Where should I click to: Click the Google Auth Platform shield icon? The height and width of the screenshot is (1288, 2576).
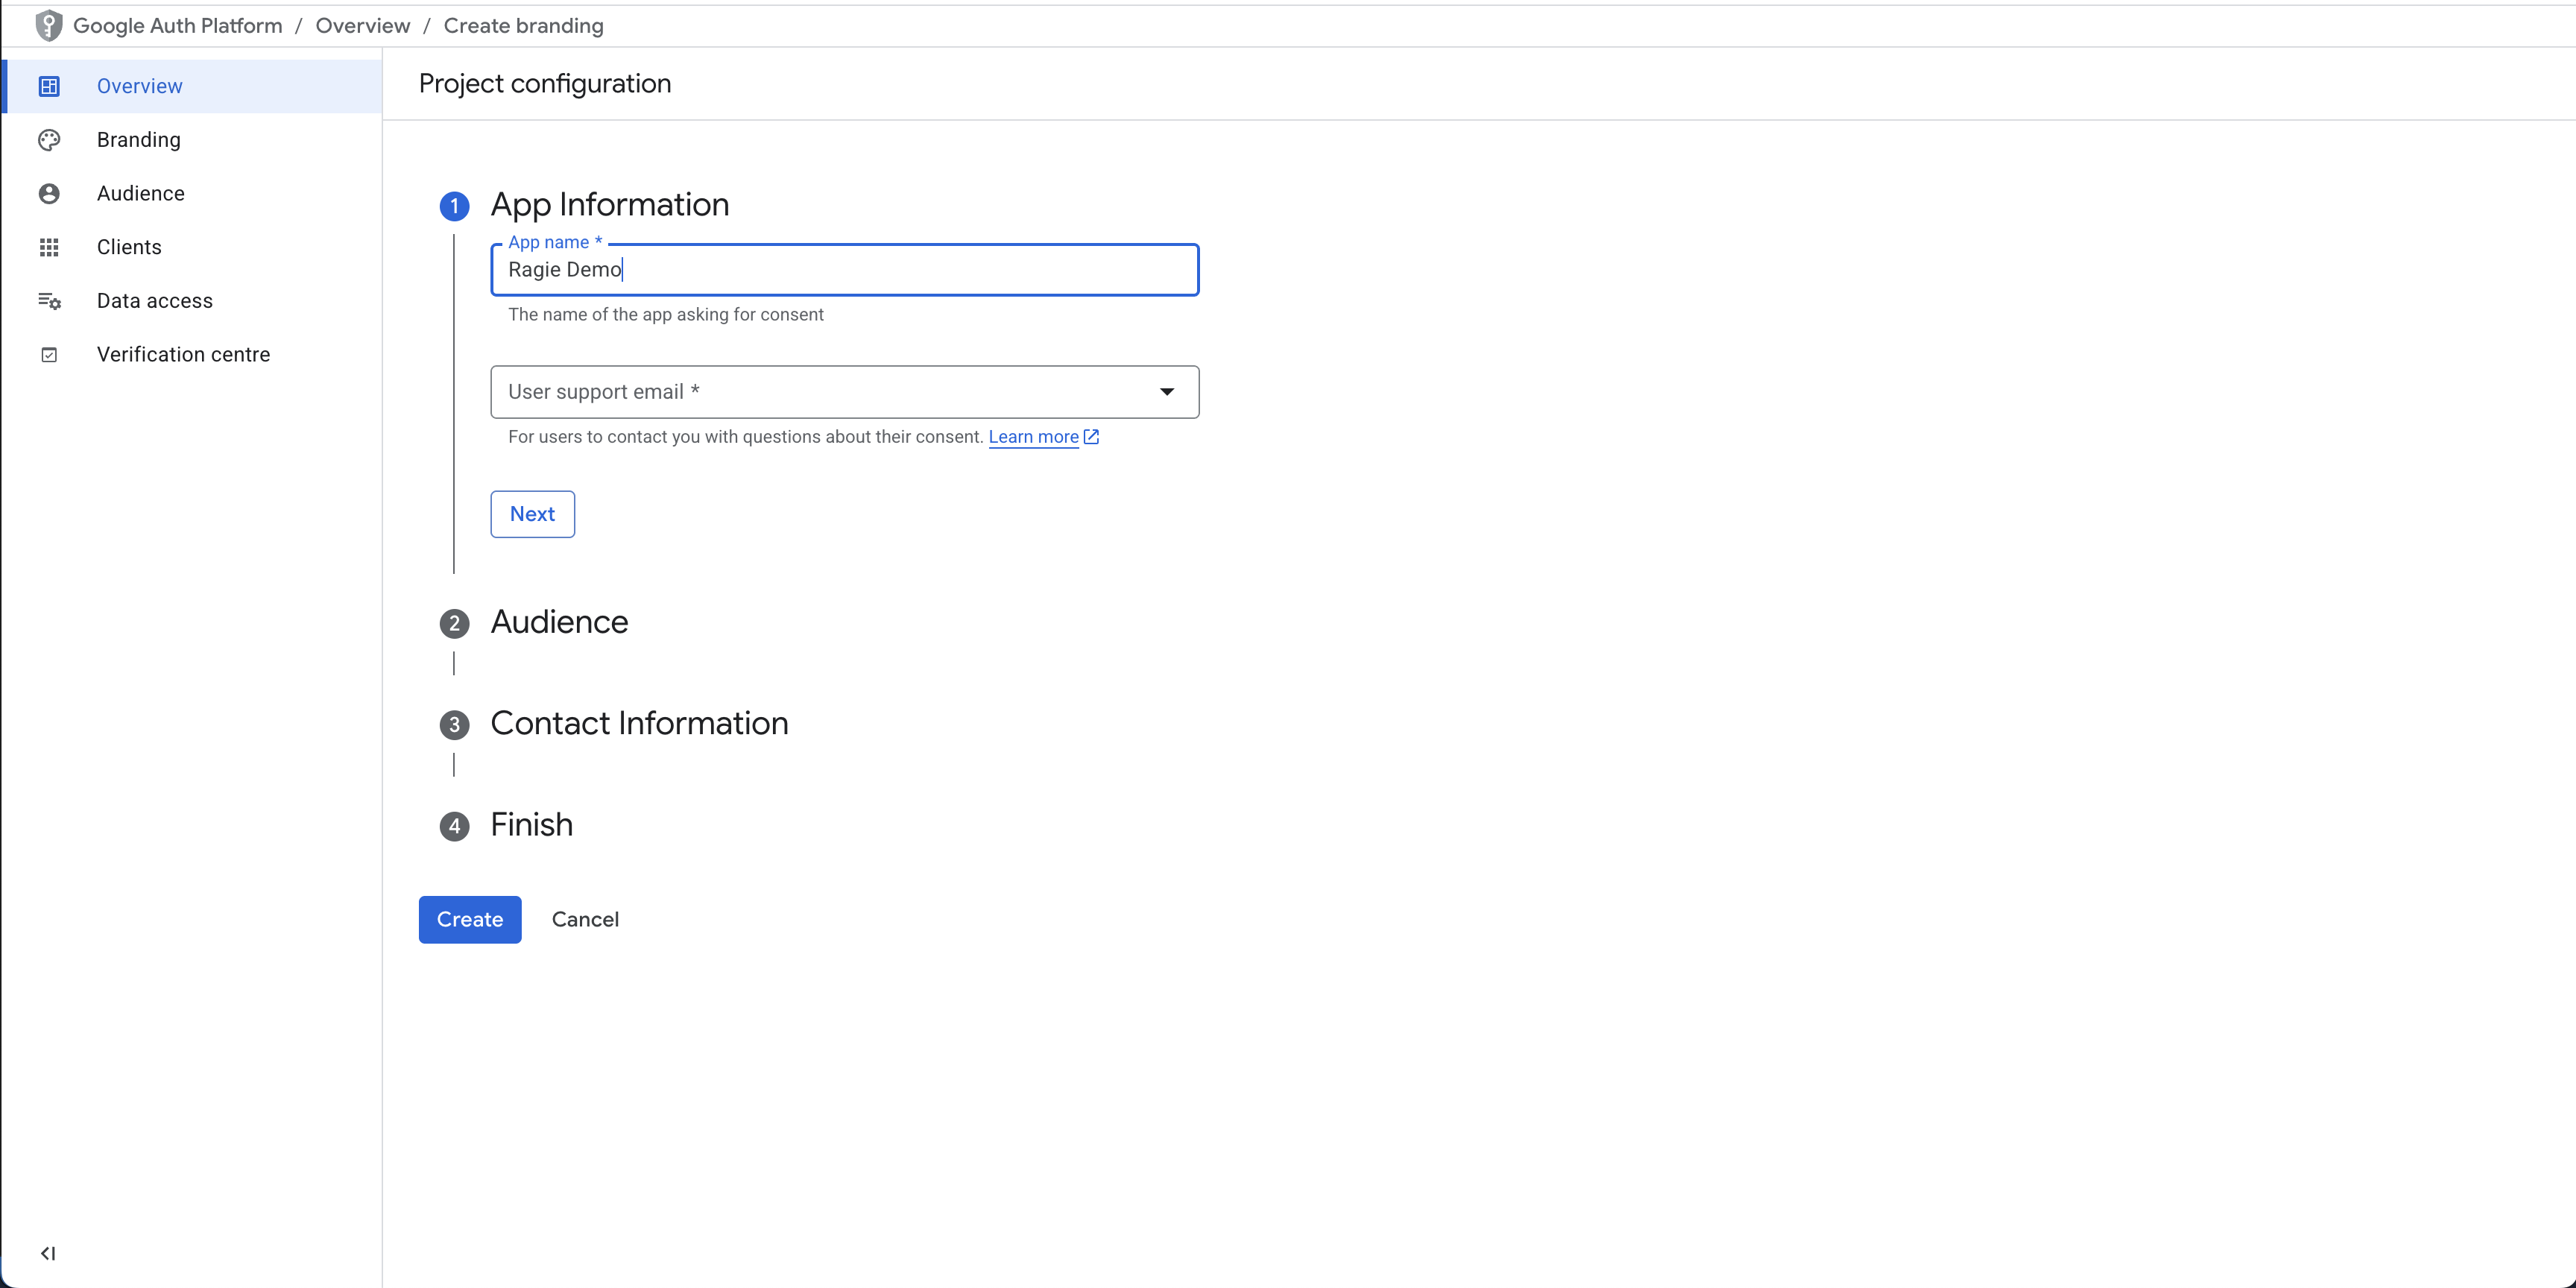click(48, 26)
